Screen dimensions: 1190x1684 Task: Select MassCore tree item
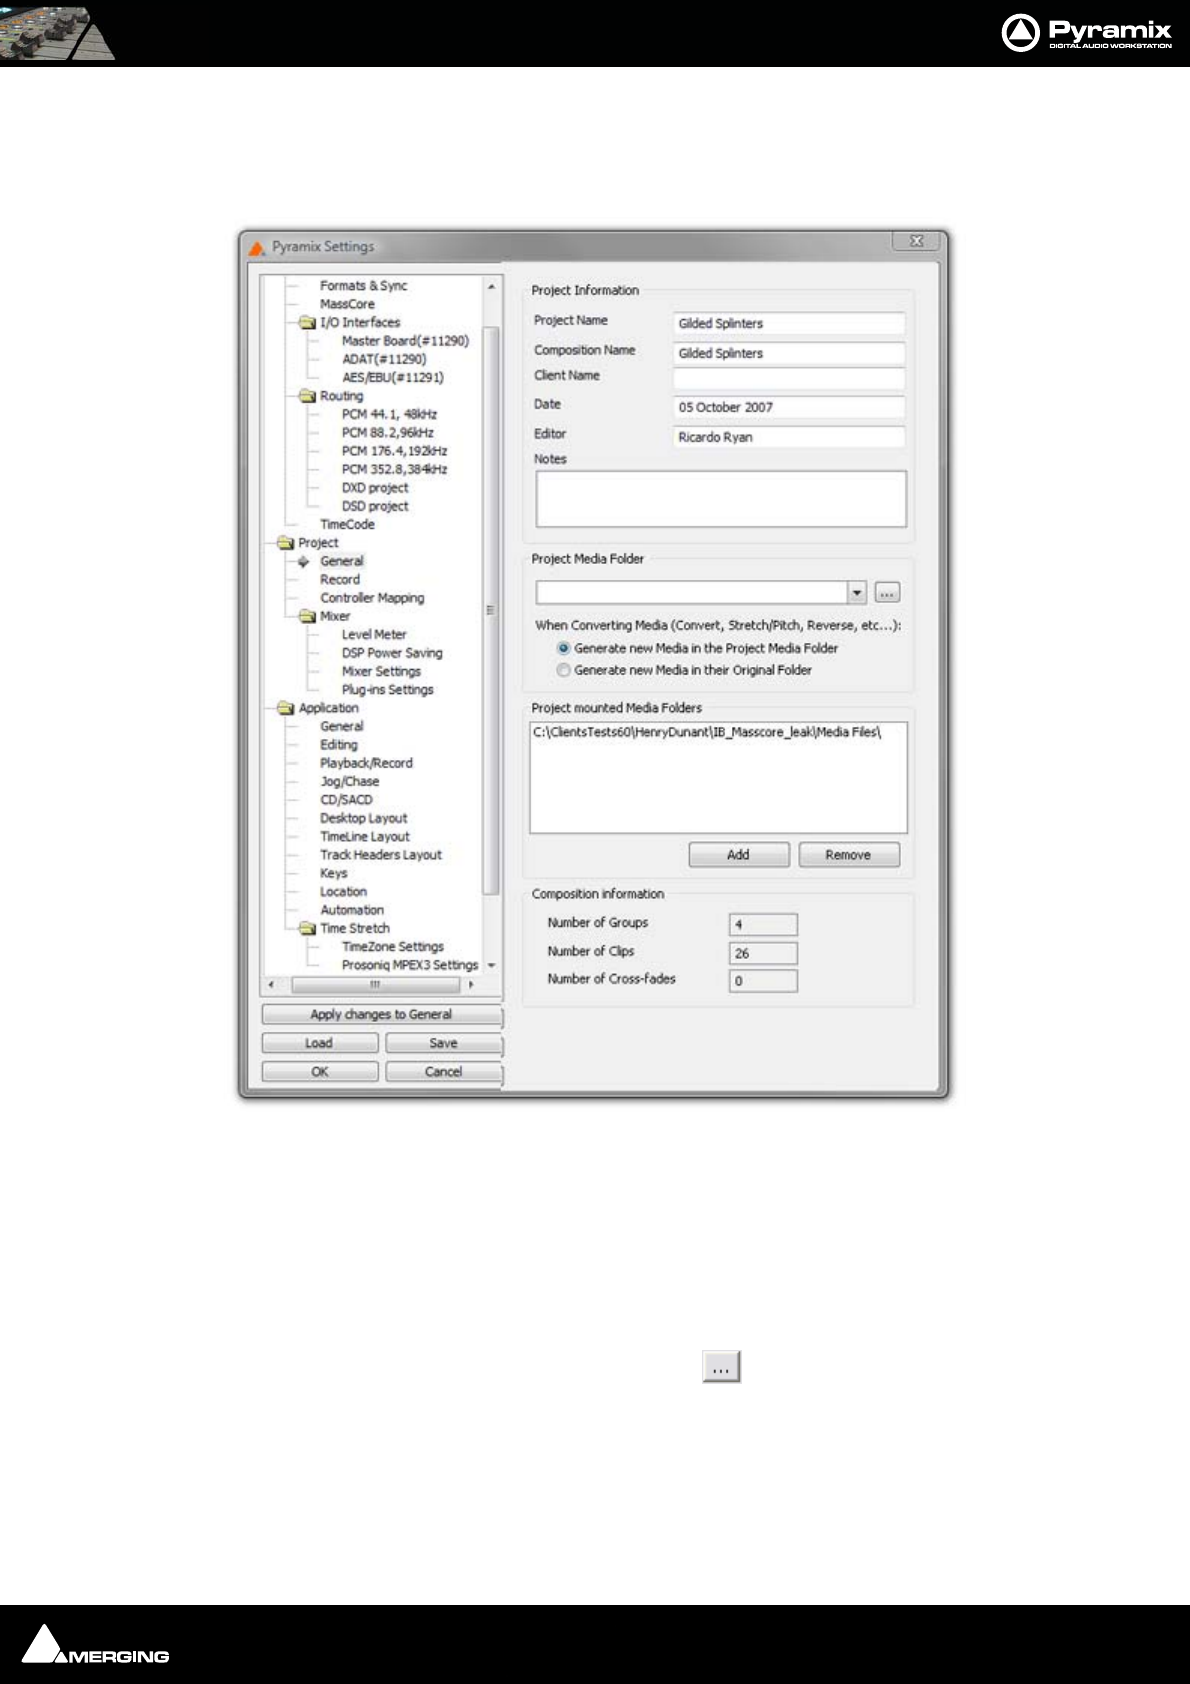pos(347,304)
